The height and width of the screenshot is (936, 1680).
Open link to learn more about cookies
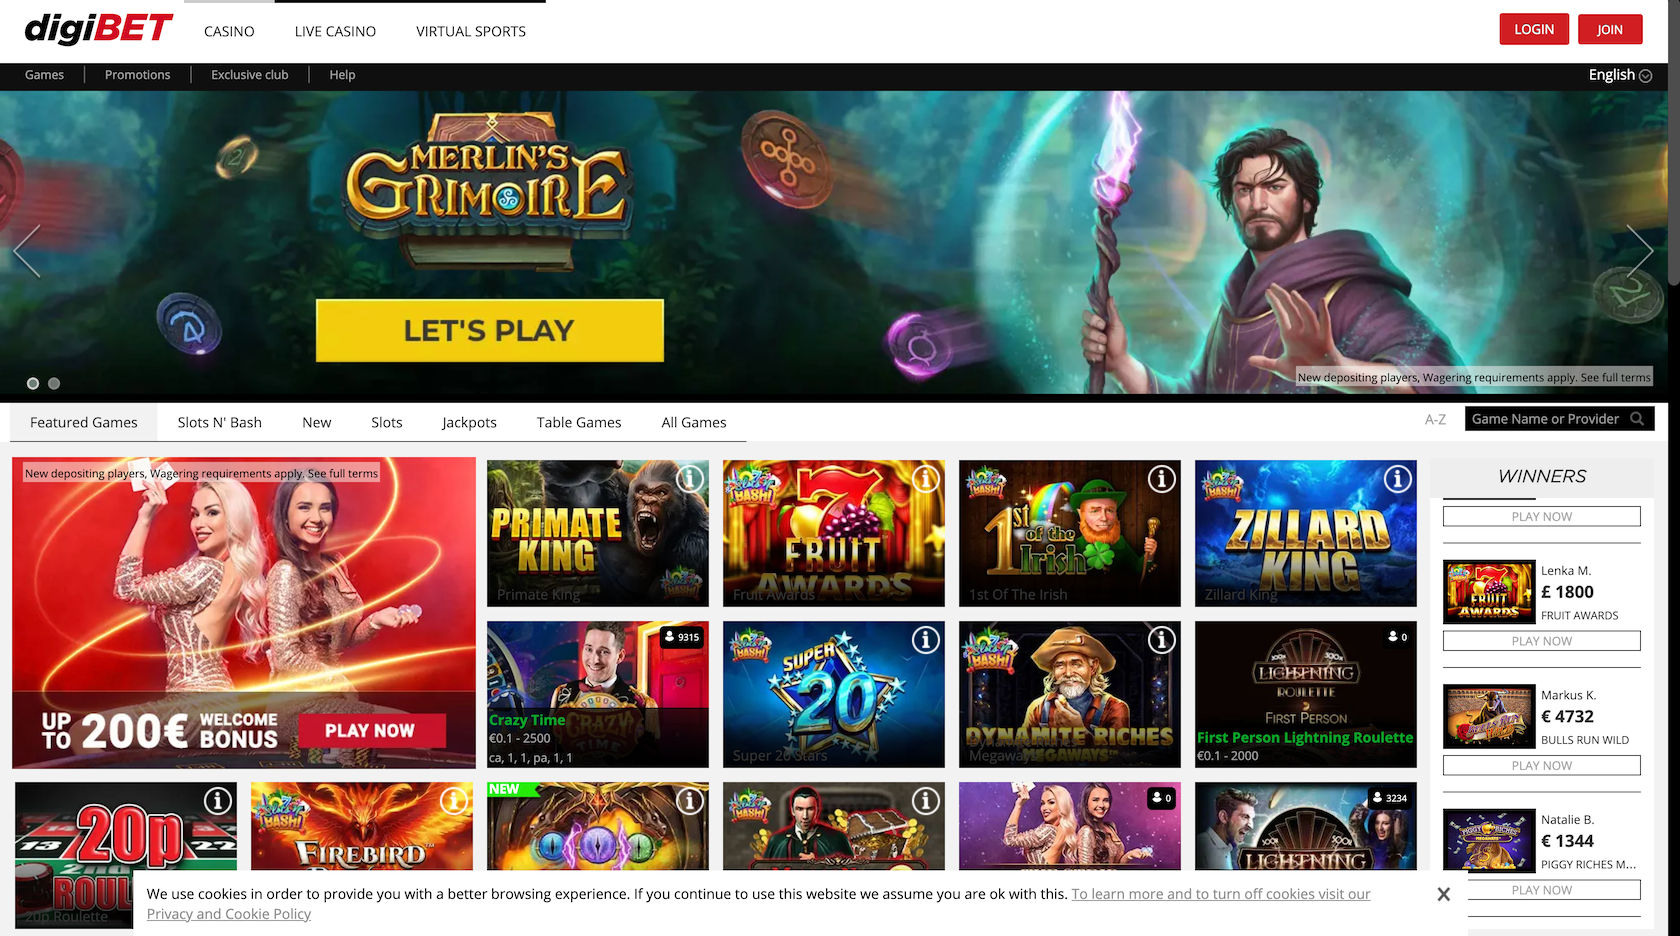tap(1221, 894)
